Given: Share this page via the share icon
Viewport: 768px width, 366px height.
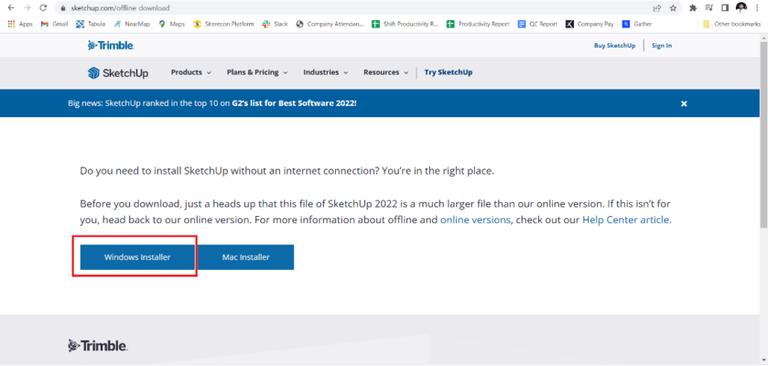Looking at the screenshot, I should pos(657,8).
